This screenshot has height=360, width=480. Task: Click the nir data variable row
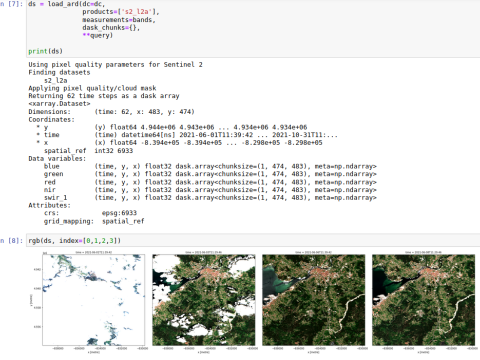click(x=210, y=190)
